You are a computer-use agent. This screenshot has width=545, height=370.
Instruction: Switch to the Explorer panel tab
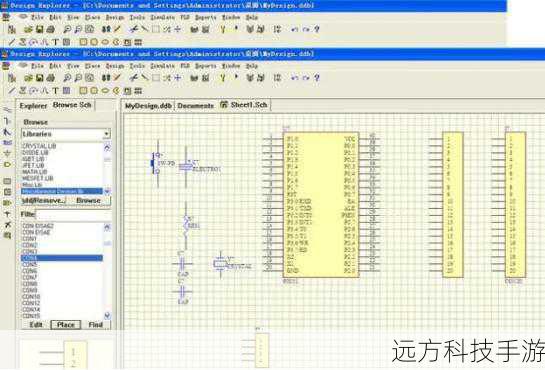(33, 106)
